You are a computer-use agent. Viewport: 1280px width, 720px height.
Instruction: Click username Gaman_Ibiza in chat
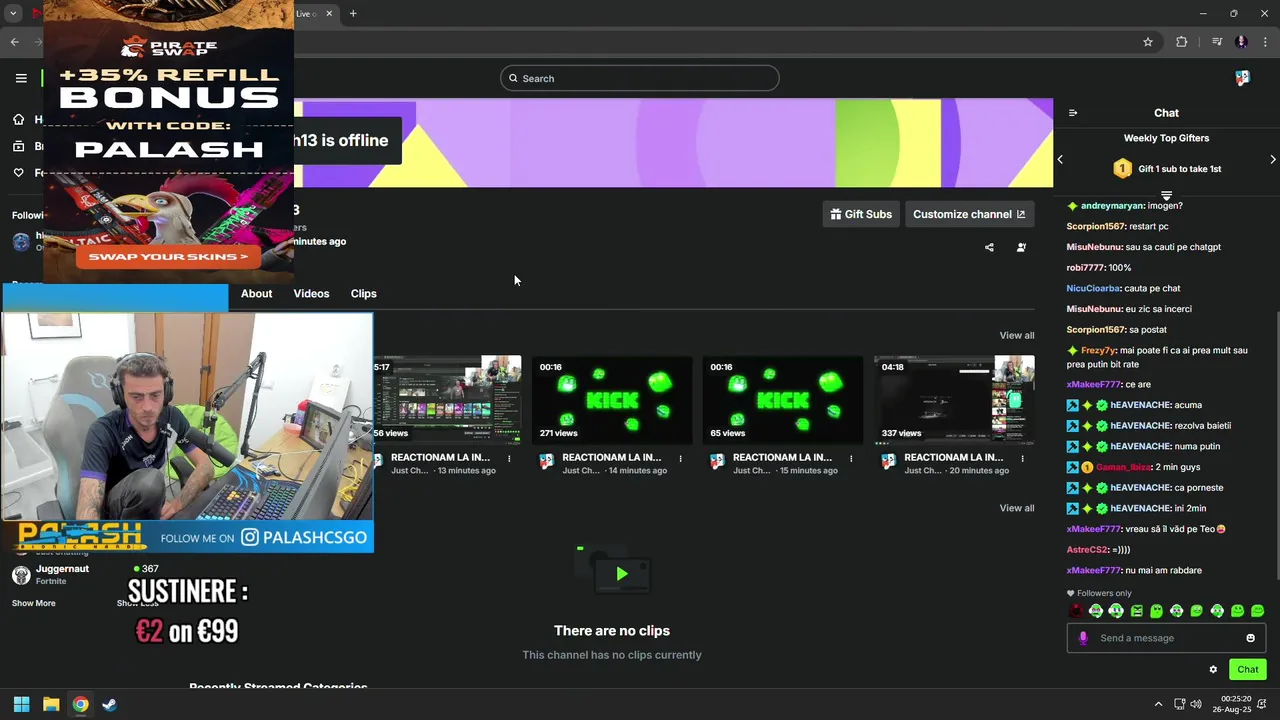pos(1124,467)
